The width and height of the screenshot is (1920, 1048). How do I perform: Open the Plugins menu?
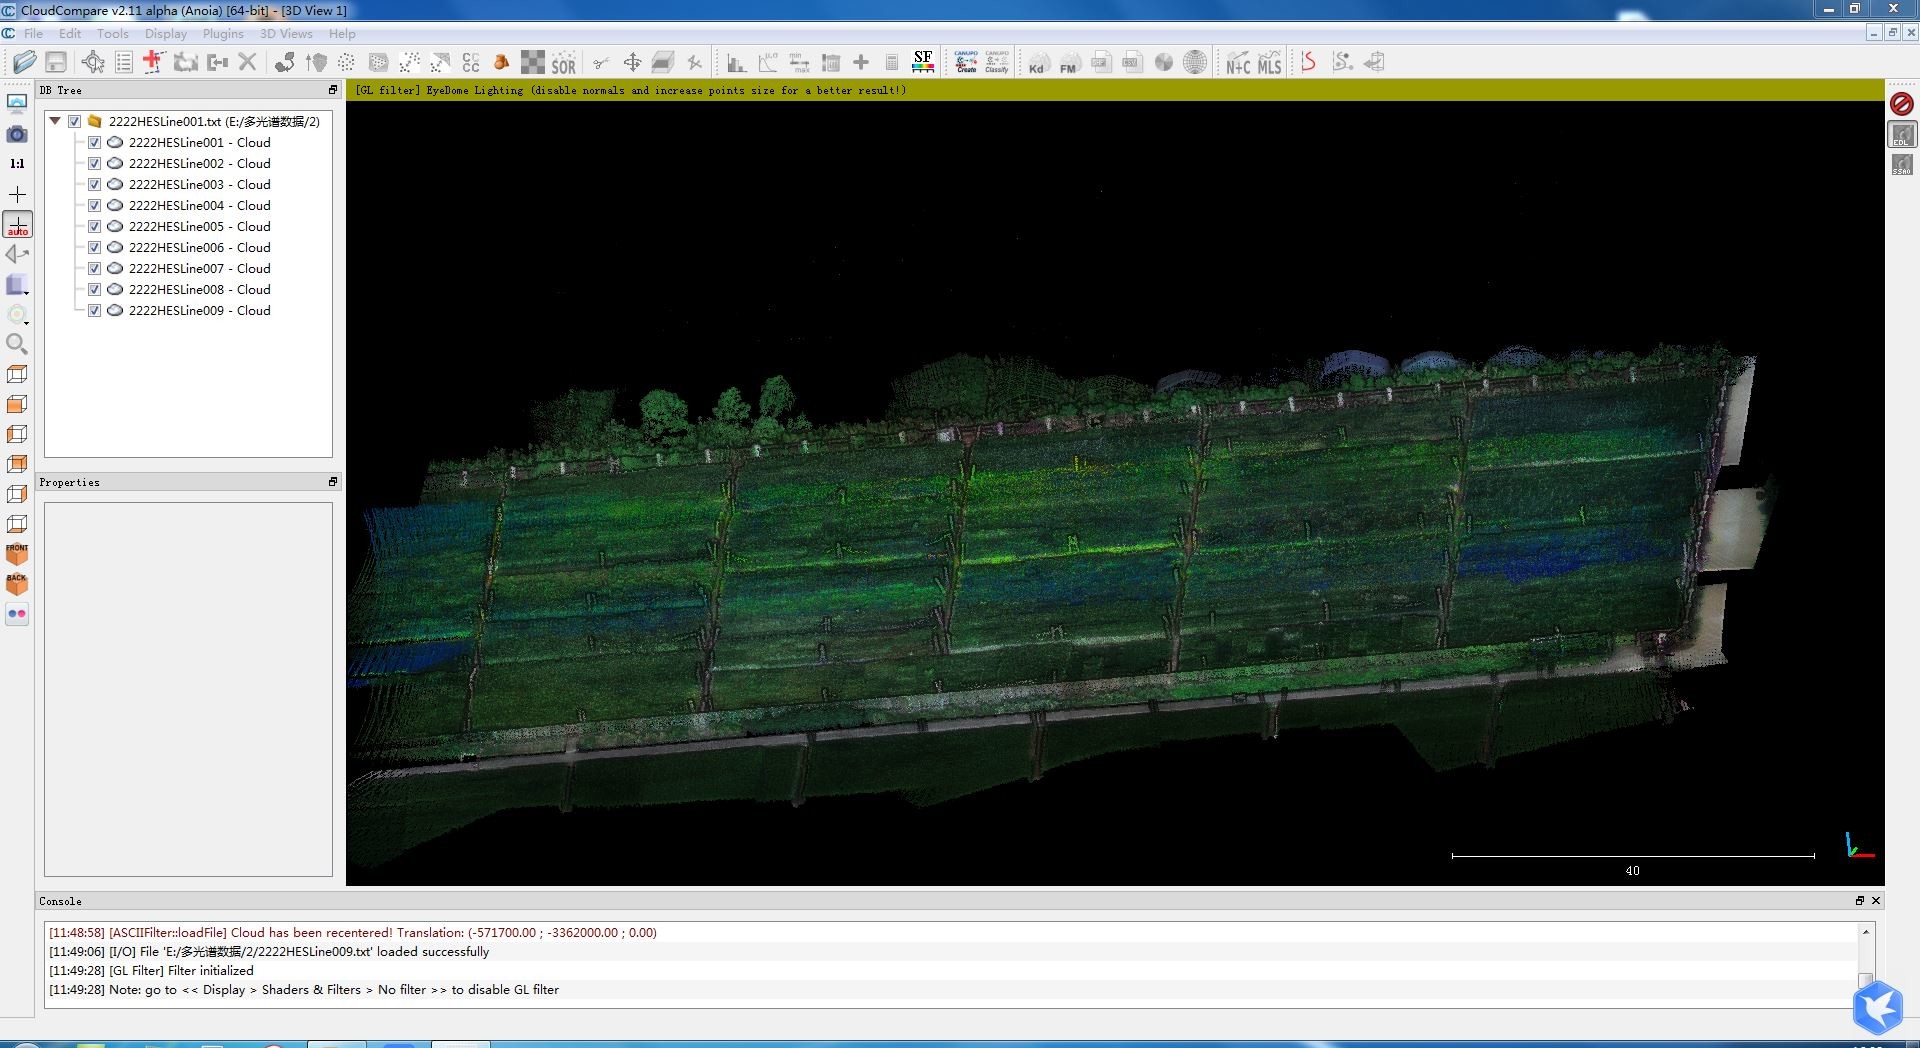click(222, 34)
